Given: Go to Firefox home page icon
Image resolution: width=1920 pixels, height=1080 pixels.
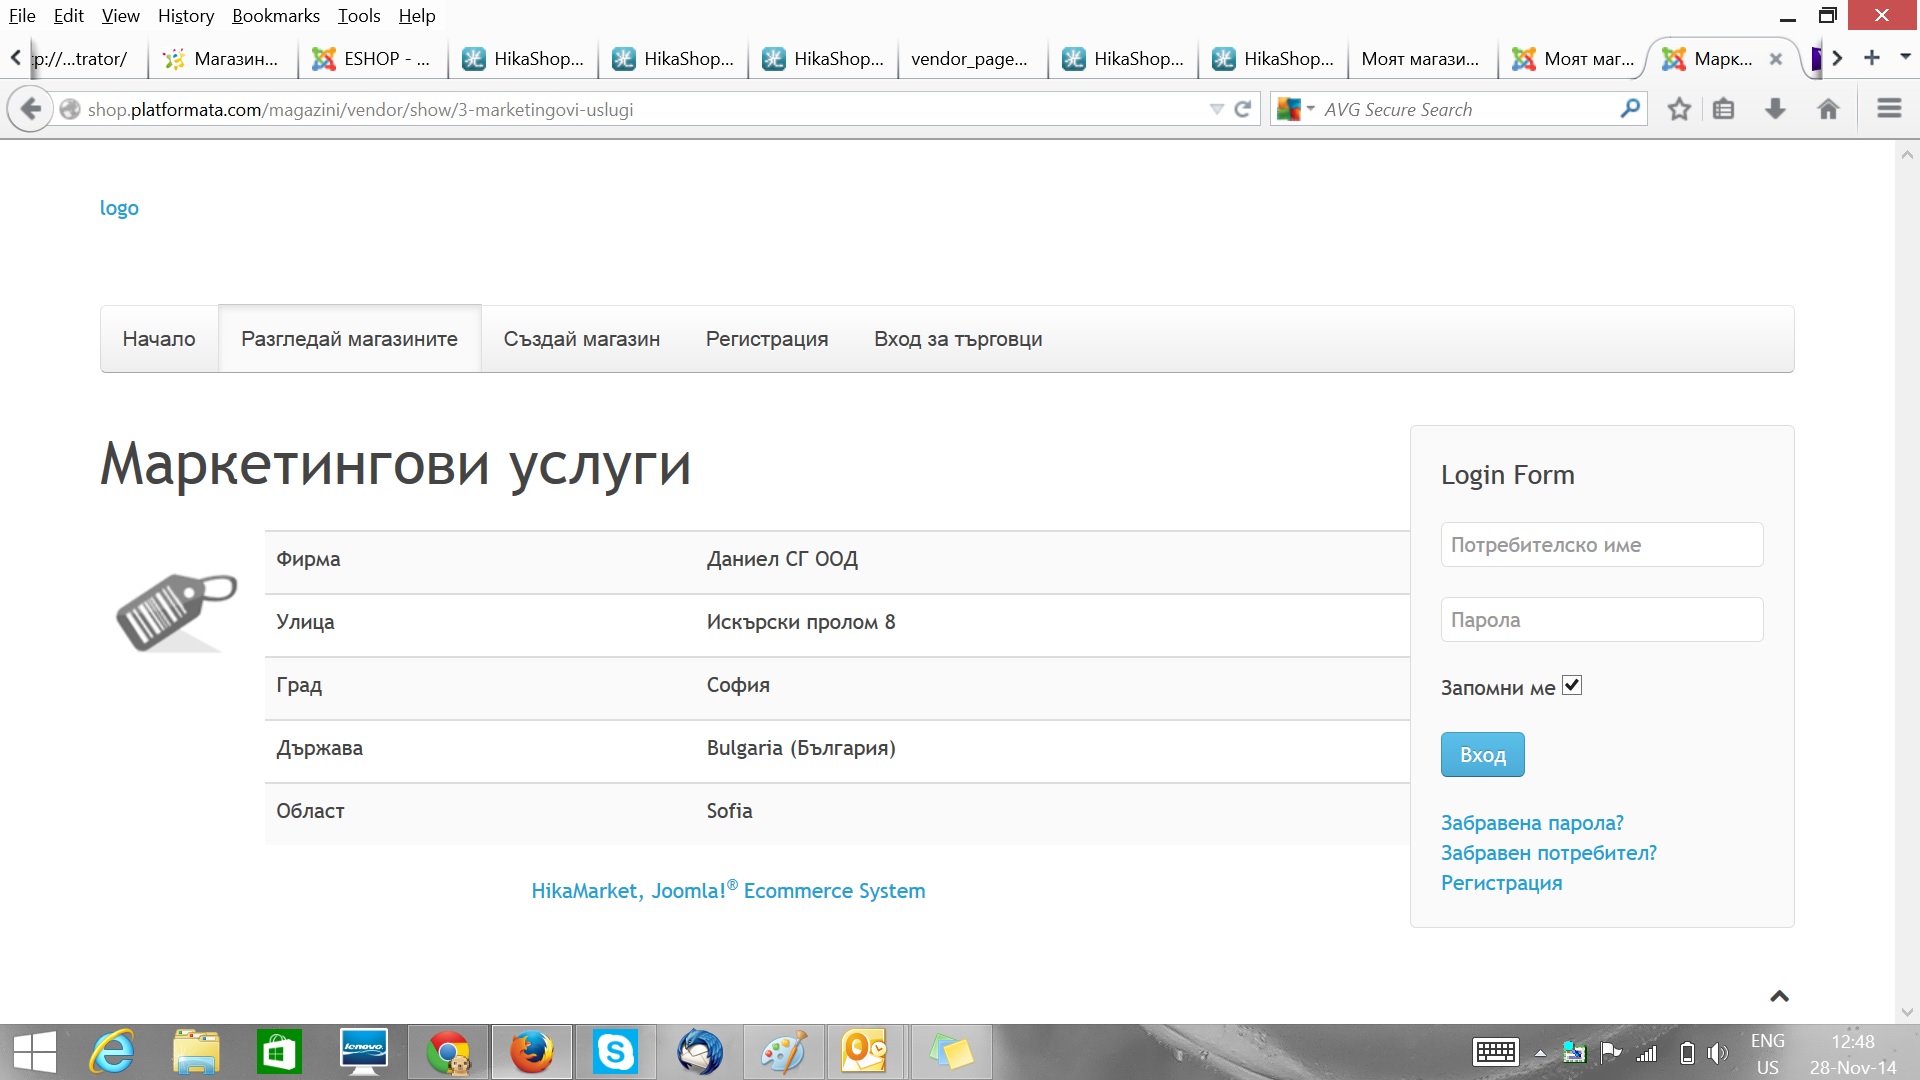Looking at the screenshot, I should [x=1828, y=109].
